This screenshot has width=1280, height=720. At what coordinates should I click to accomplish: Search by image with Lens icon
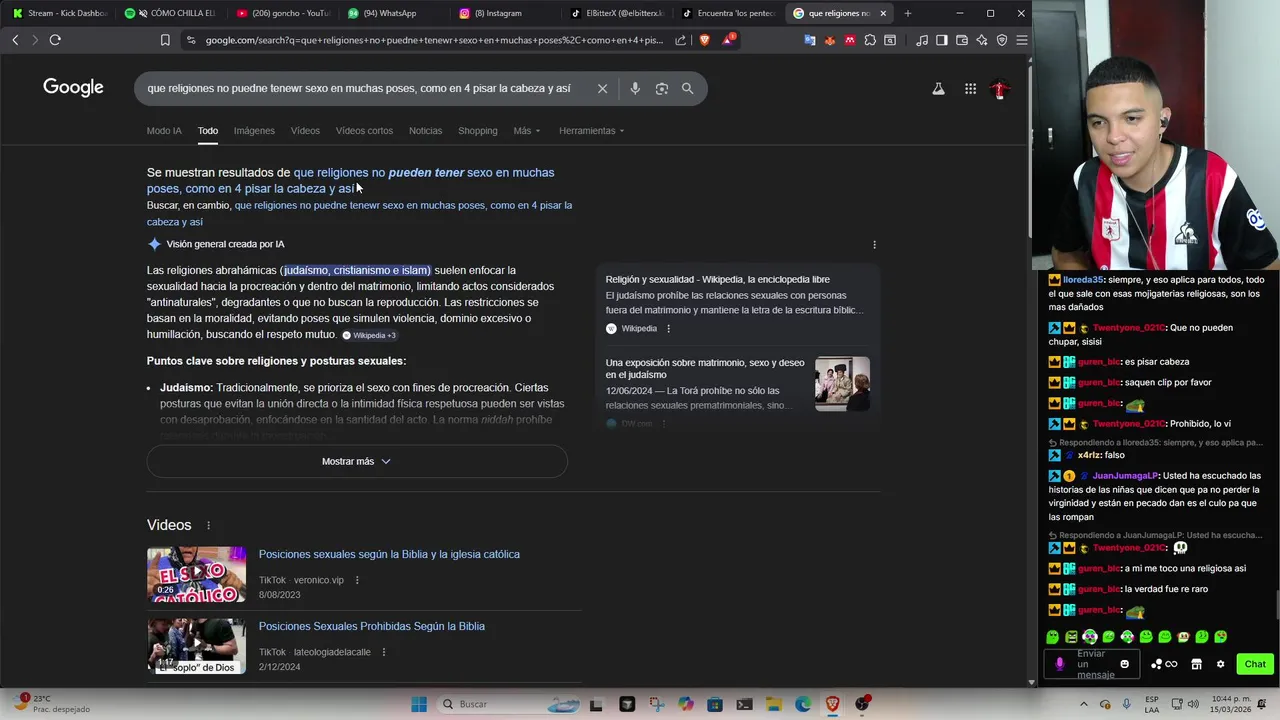[661, 89]
